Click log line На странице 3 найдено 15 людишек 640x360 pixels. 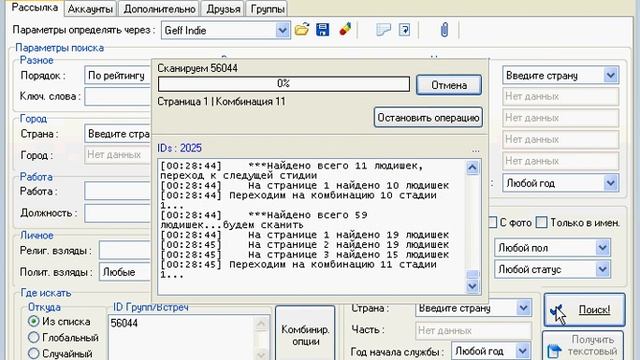[304, 255]
